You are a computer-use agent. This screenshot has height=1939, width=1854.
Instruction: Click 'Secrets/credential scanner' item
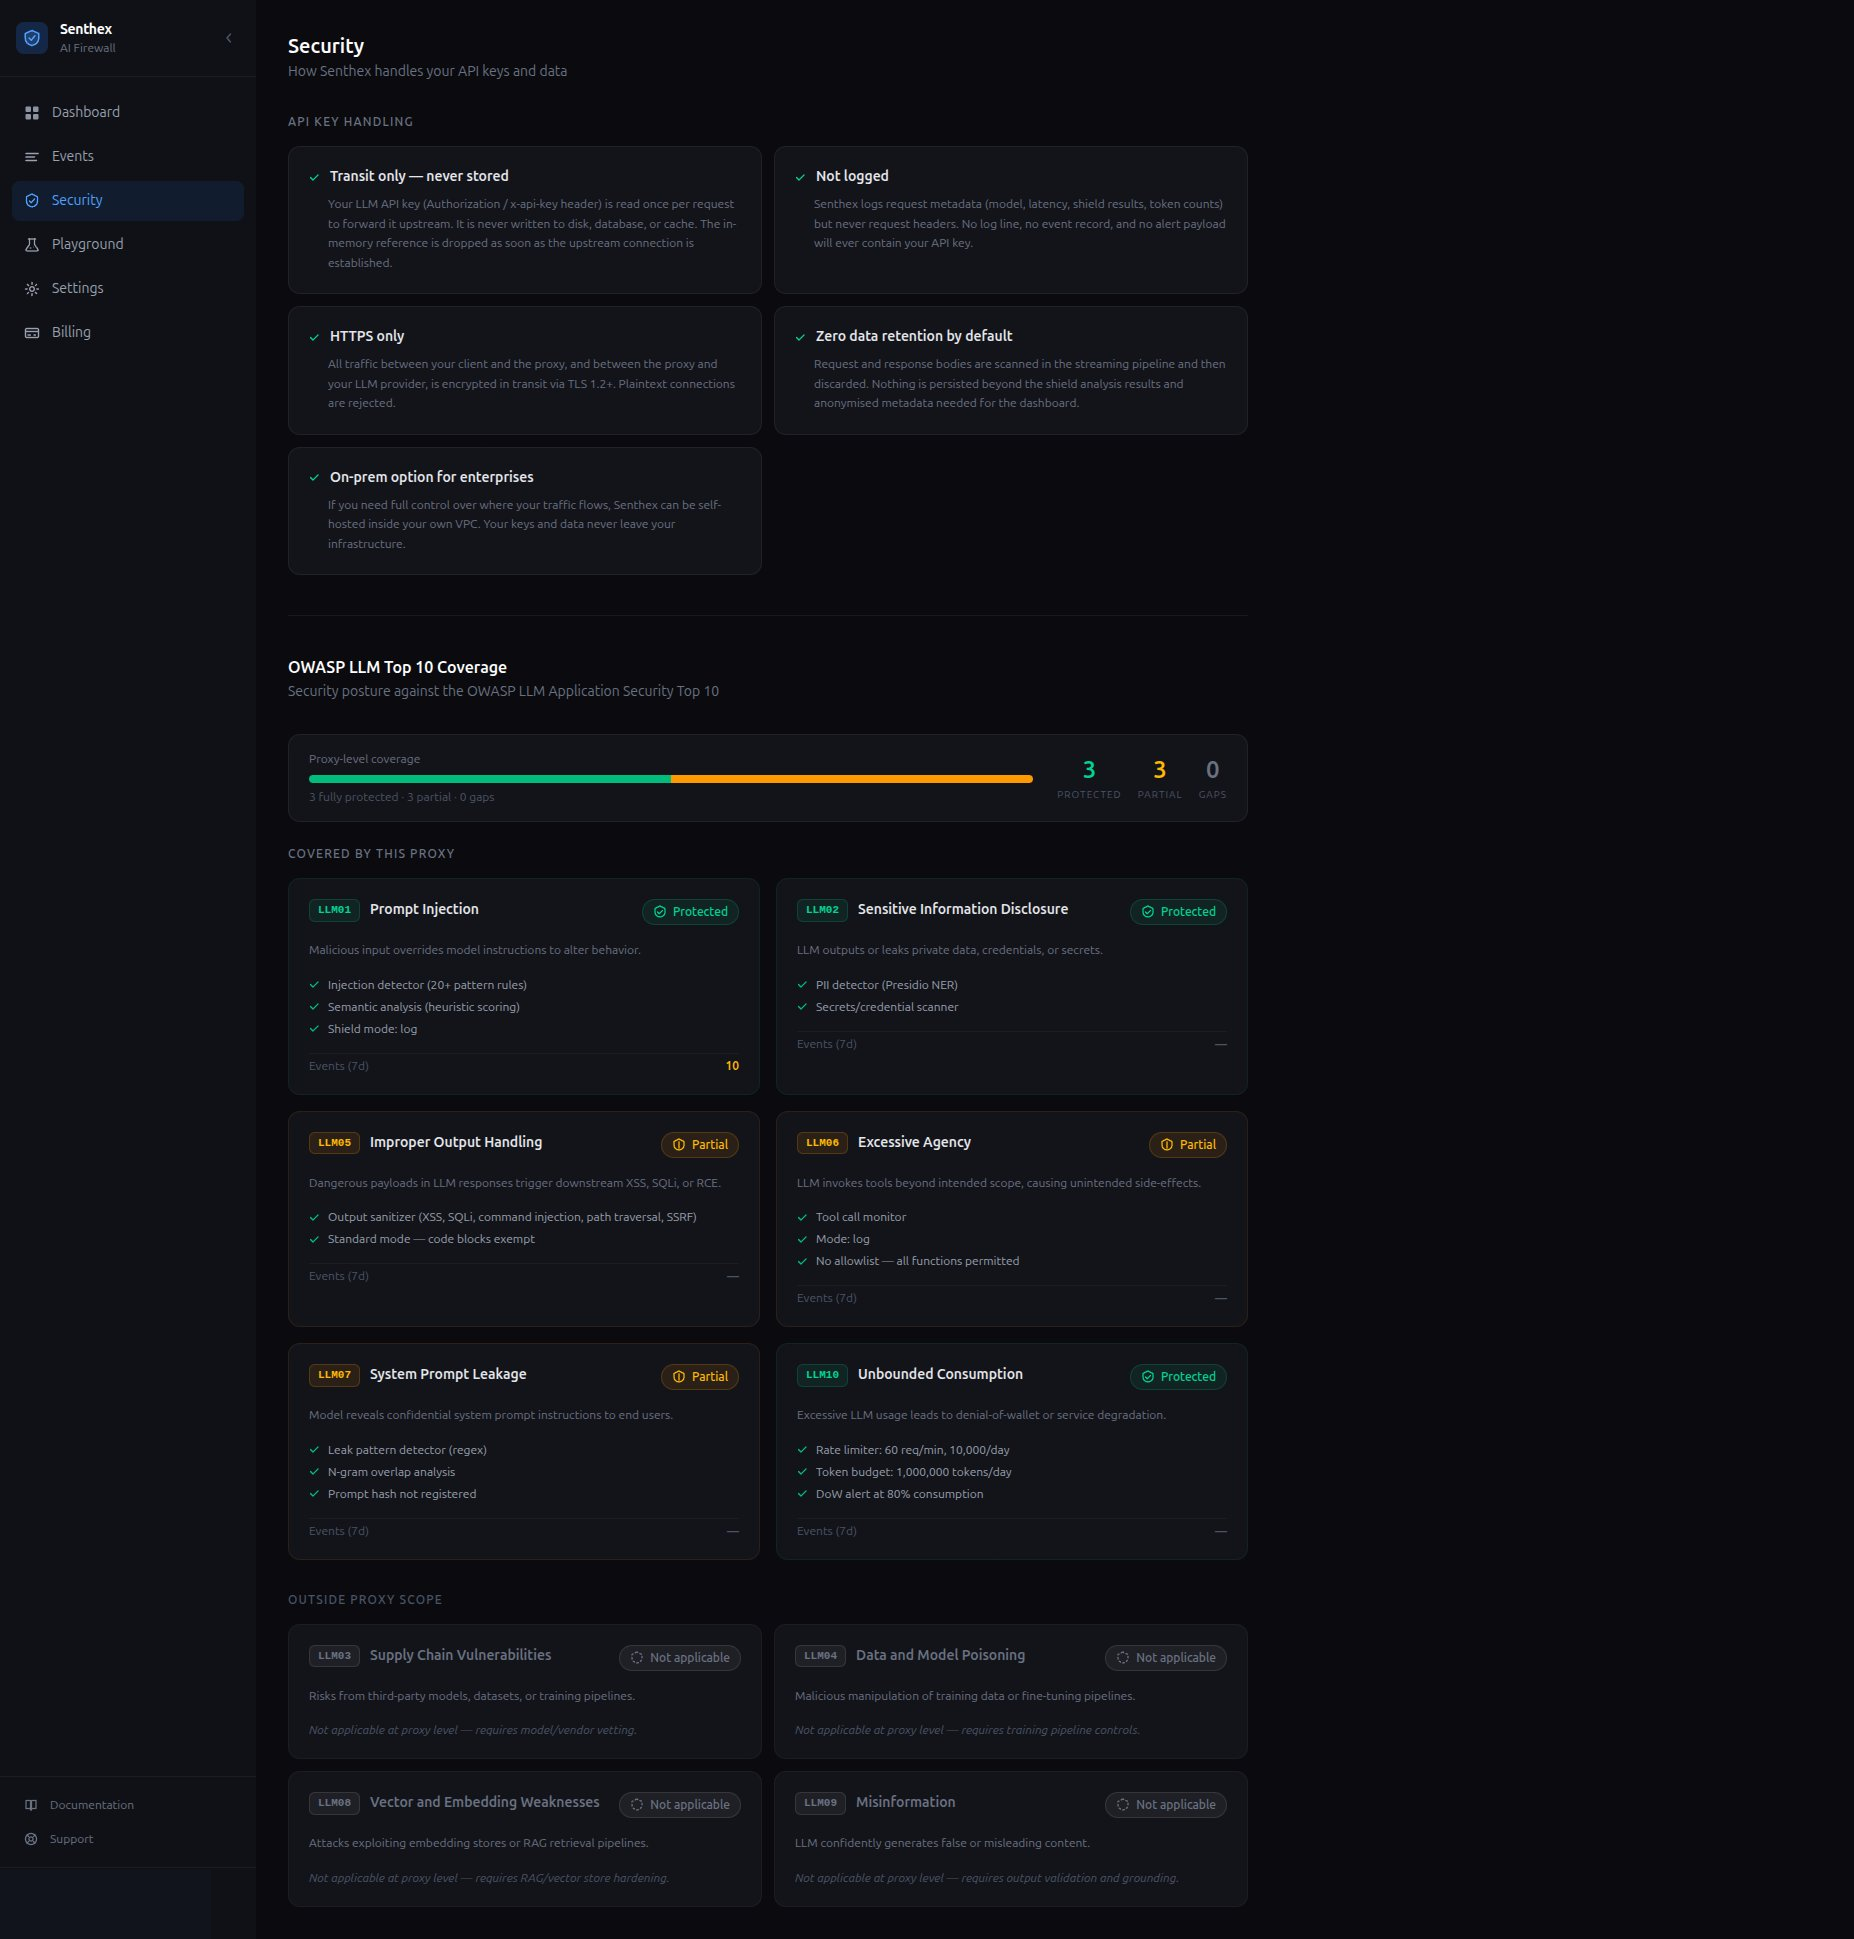(887, 1007)
